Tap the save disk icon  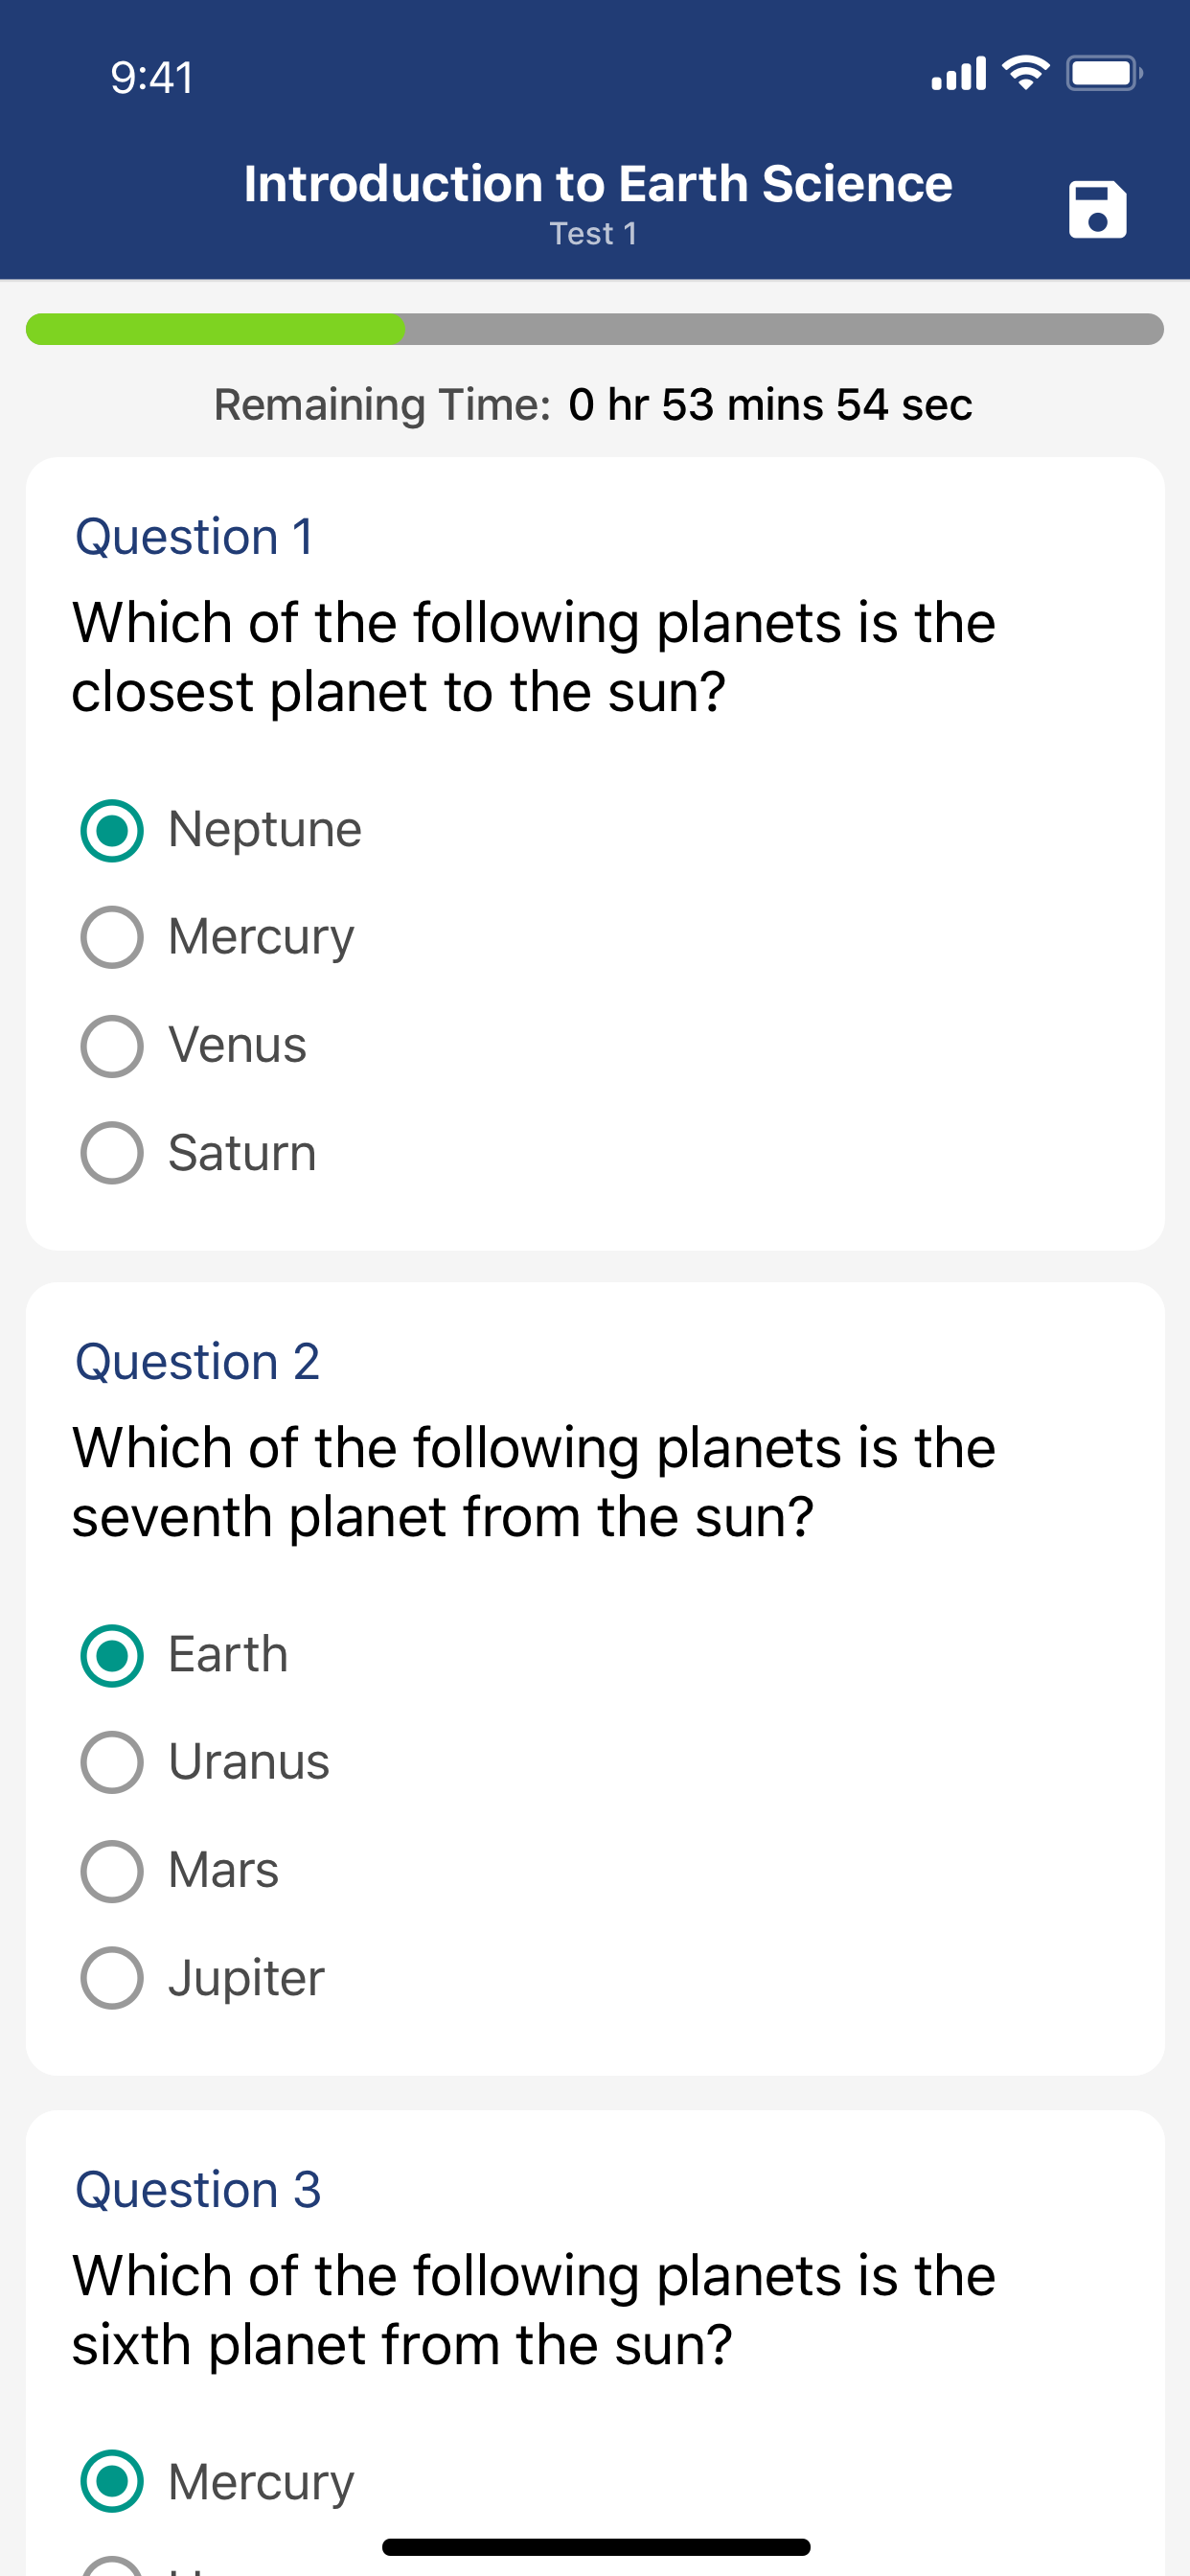1097,210
